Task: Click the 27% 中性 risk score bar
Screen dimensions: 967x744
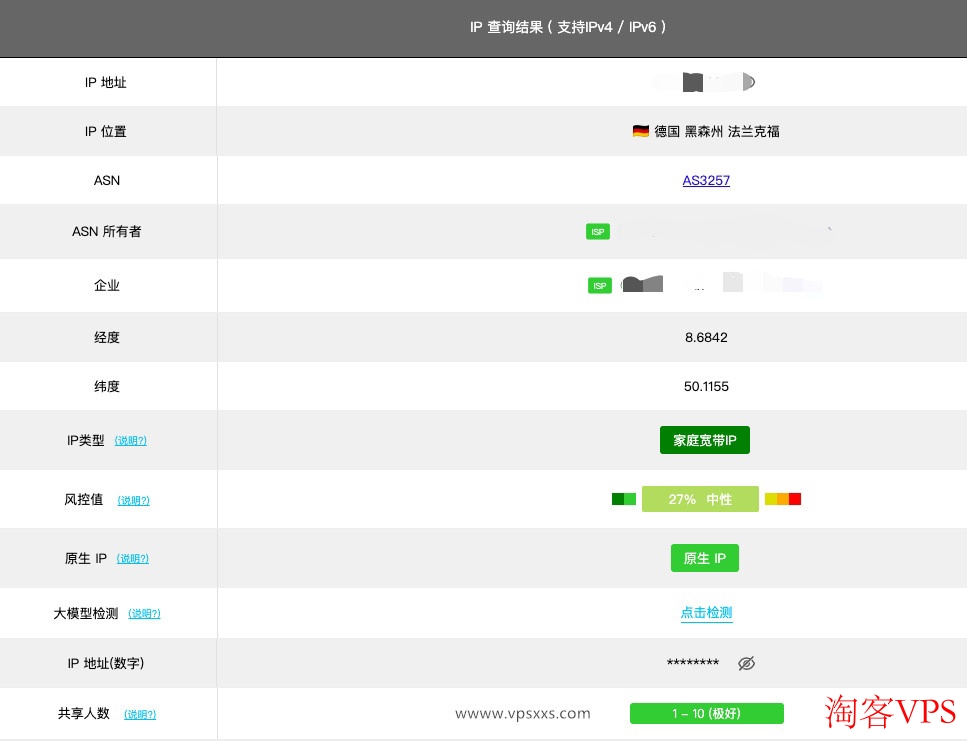Action: pos(700,499)
